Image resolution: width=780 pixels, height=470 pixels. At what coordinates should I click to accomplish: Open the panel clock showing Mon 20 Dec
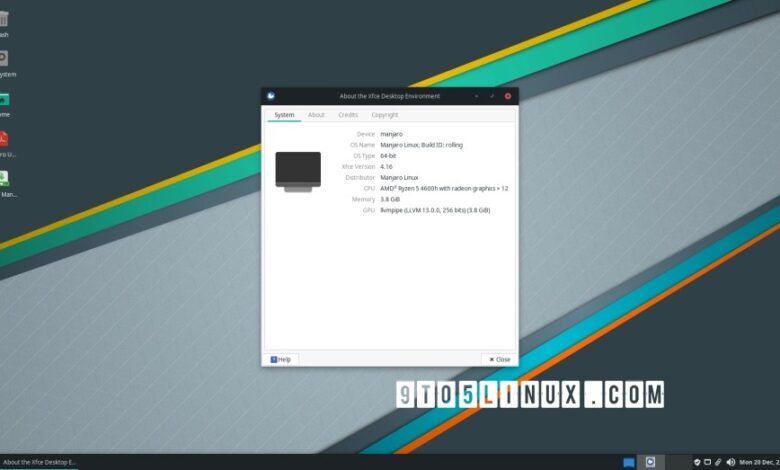pyautogui.click(x=760, y=463)
